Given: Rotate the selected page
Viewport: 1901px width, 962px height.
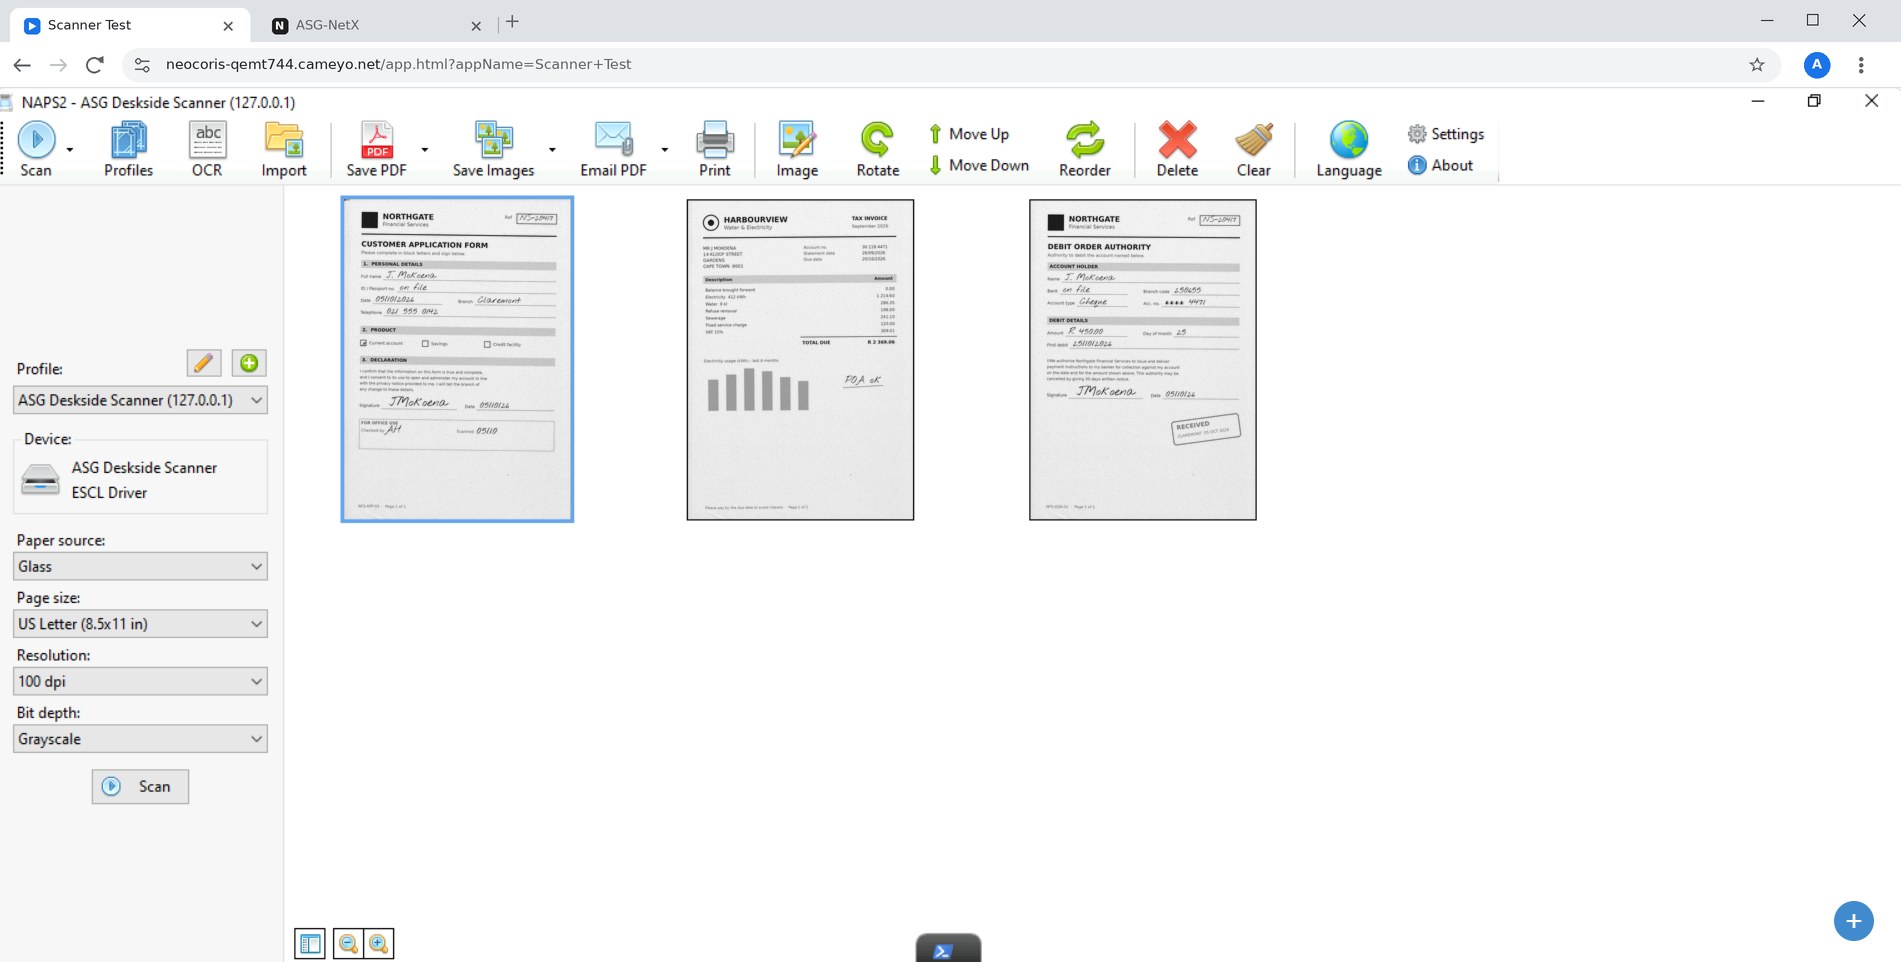Looking at the screenshot, I should (877, 149).
